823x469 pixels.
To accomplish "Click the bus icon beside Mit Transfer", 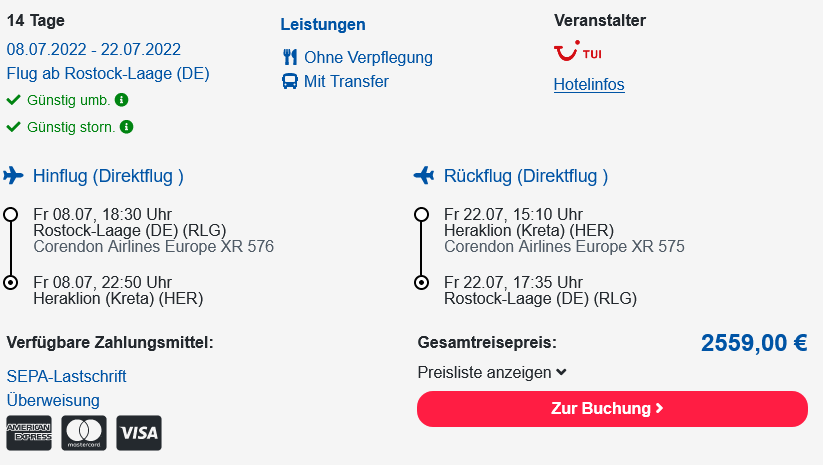I will click(x=290, y=81).
